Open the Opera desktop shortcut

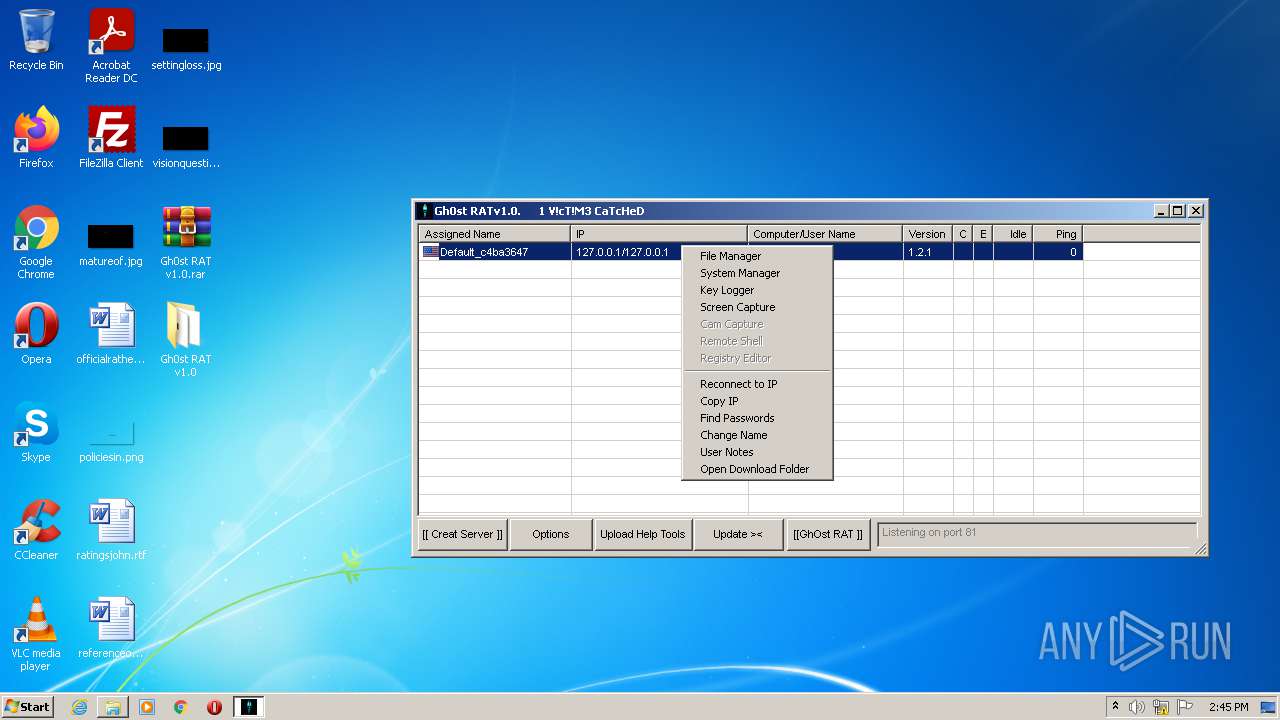(36, 334)
